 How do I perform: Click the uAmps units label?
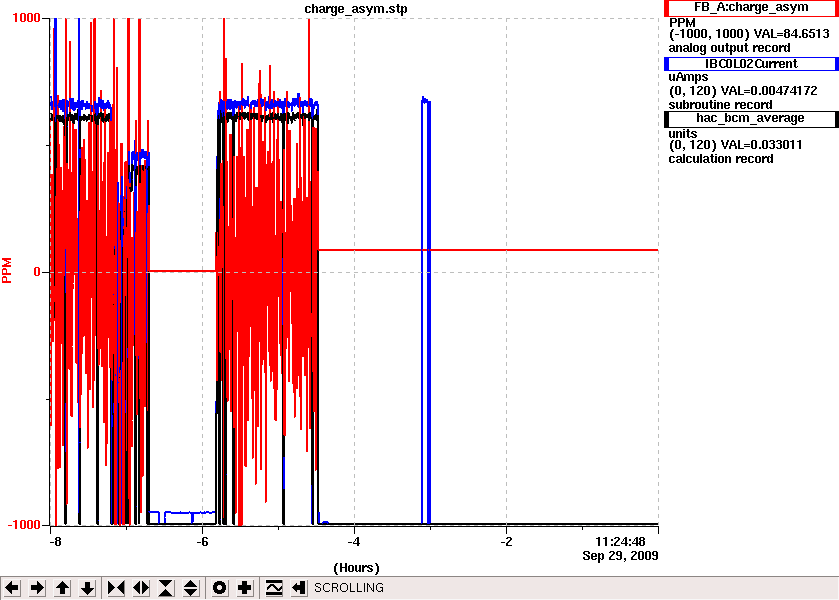[x=688, y=77]
